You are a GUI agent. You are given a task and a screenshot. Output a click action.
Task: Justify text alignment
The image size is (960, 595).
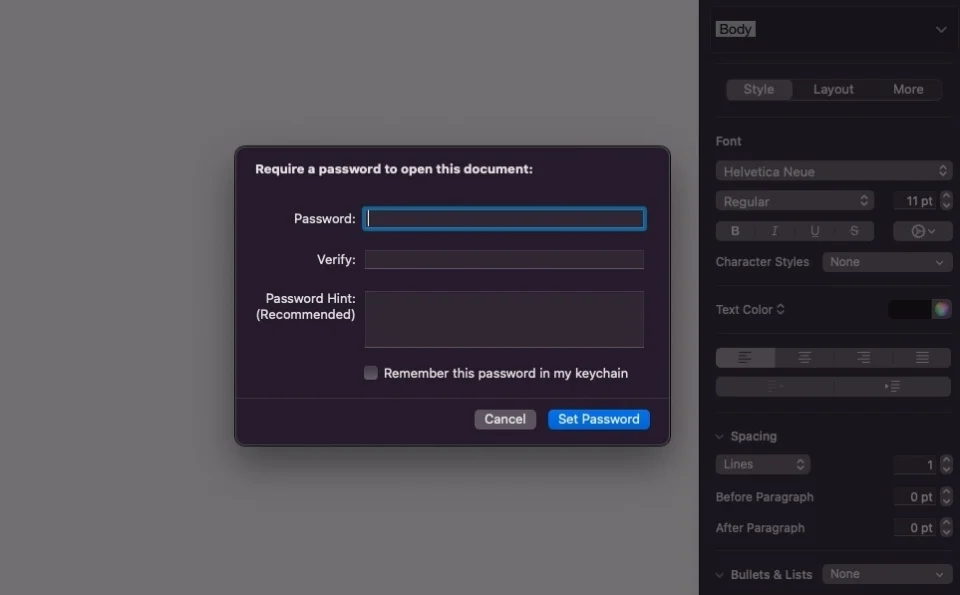[922, 357]
